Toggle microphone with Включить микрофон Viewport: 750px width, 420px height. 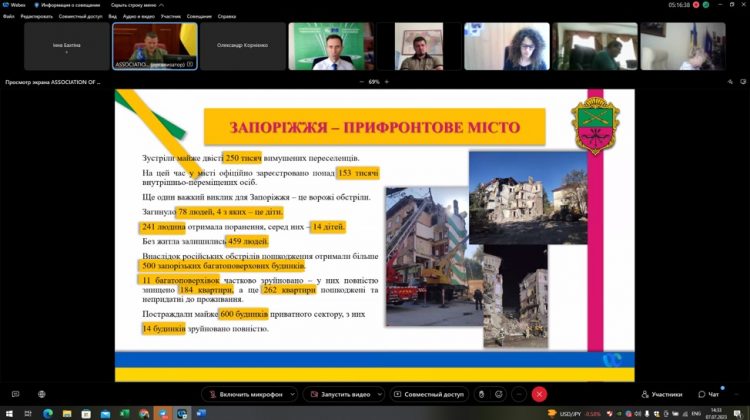point(246,394)
